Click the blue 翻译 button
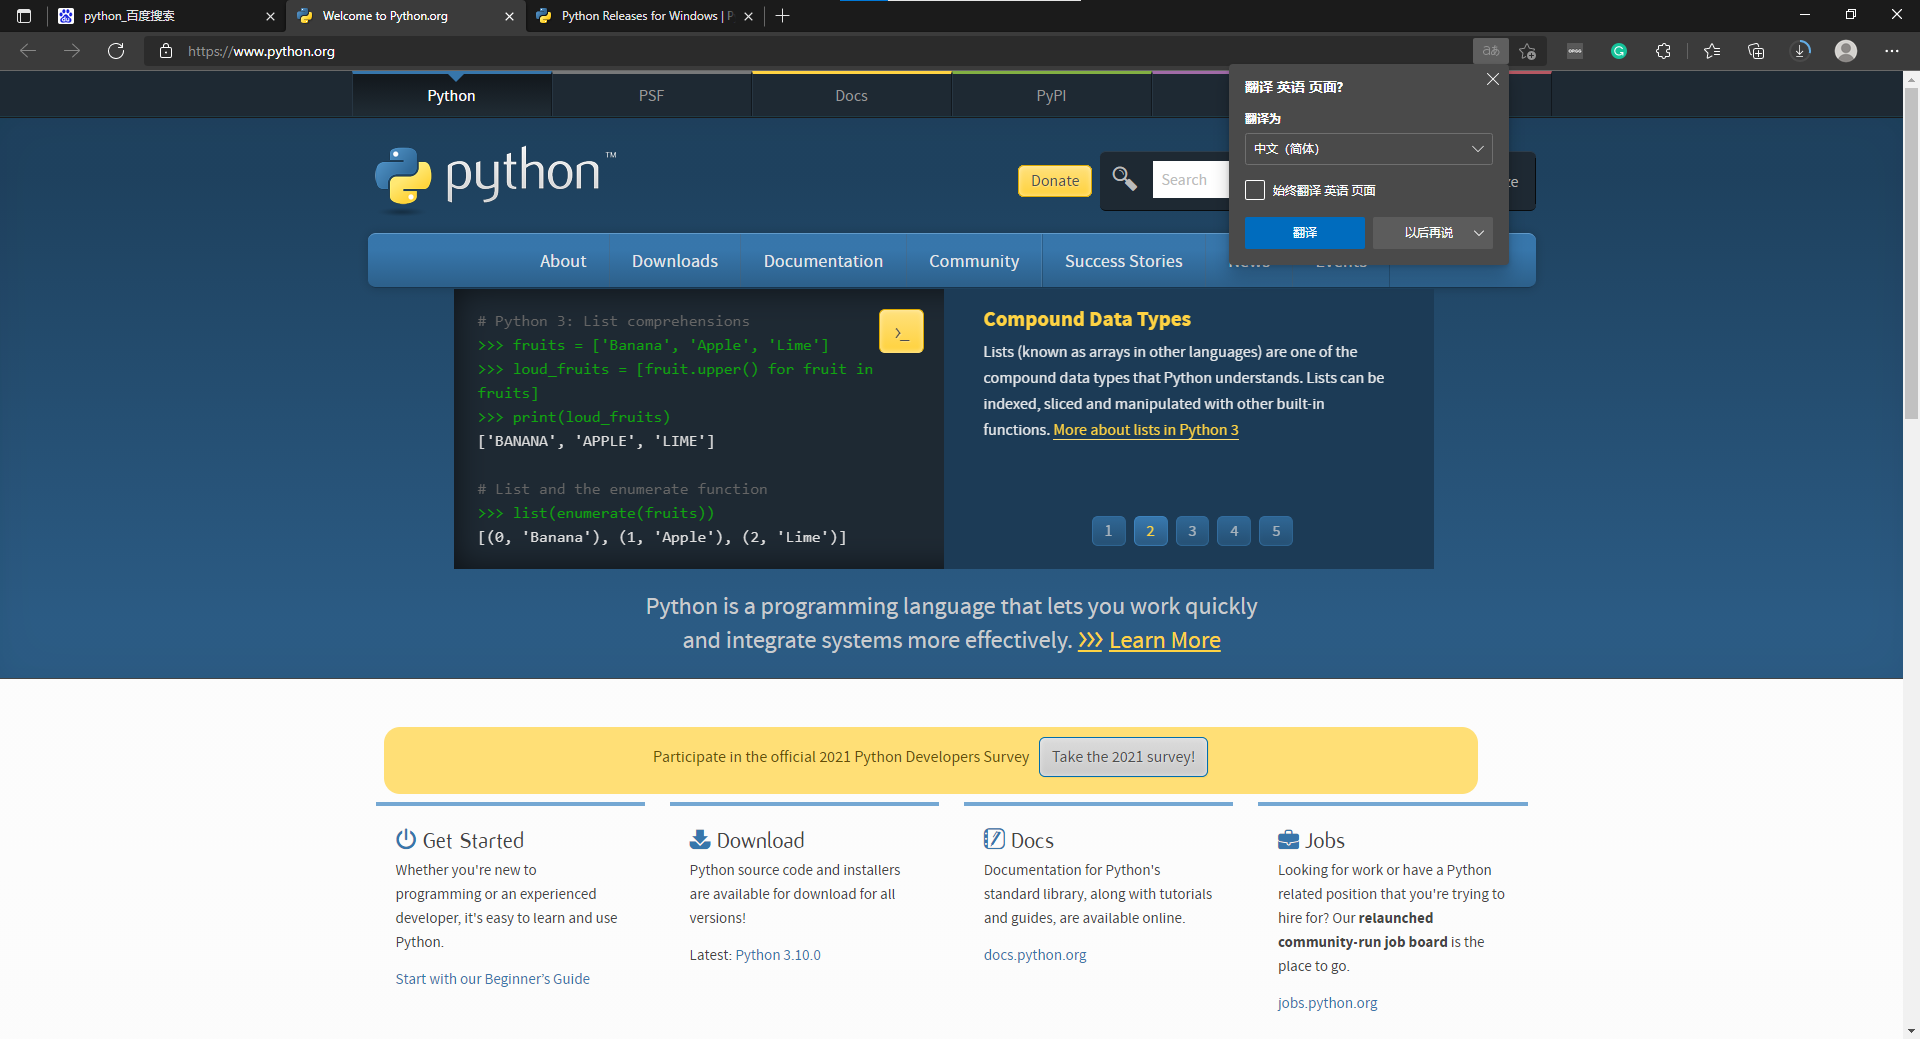1920x1039 pixels. (1305, 233)
